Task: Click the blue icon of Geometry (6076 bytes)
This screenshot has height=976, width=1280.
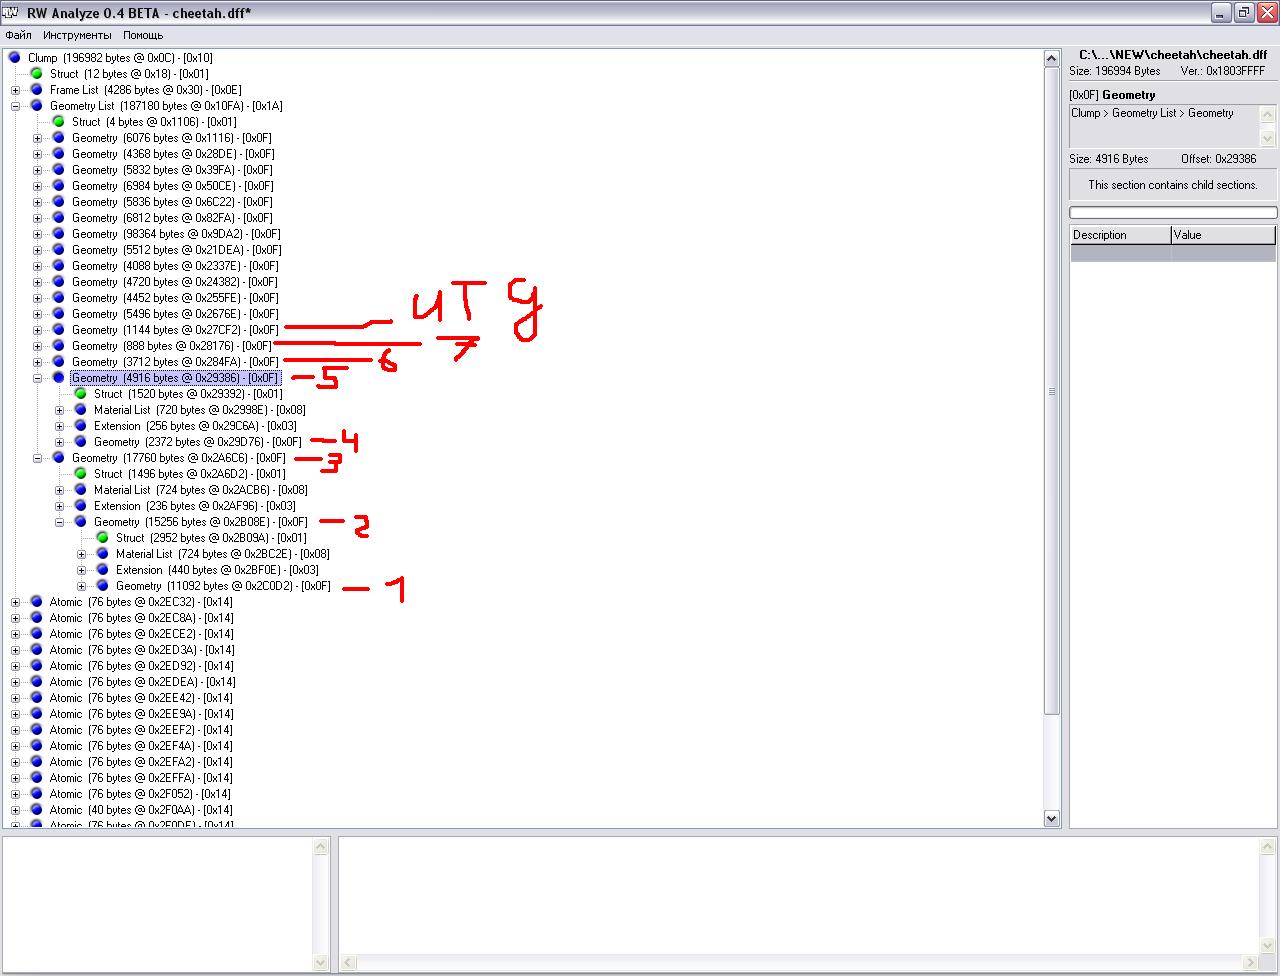Action: pos(58,138)
